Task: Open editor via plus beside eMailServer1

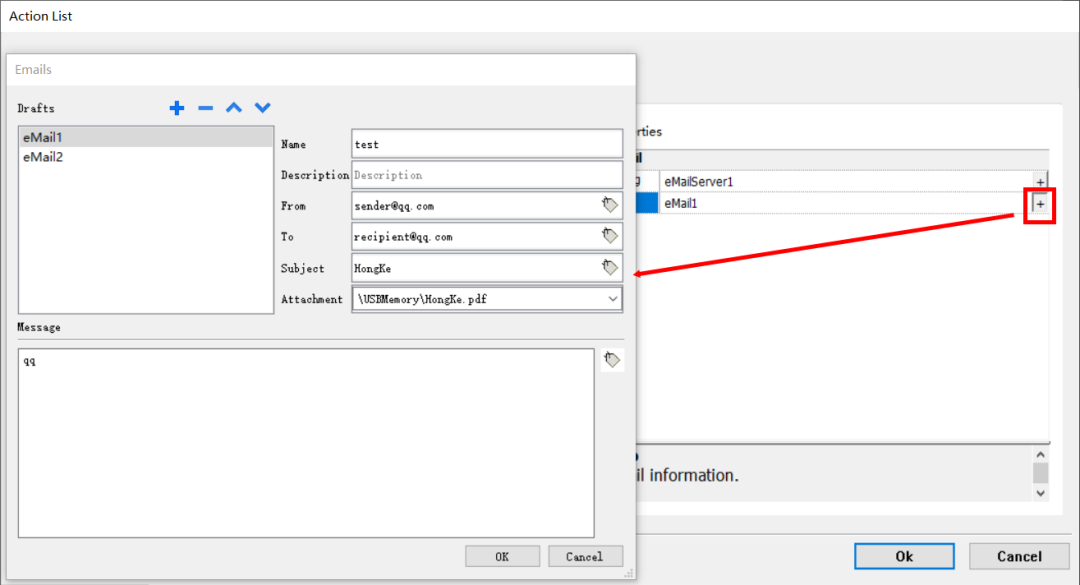Action: (1040, 182)
